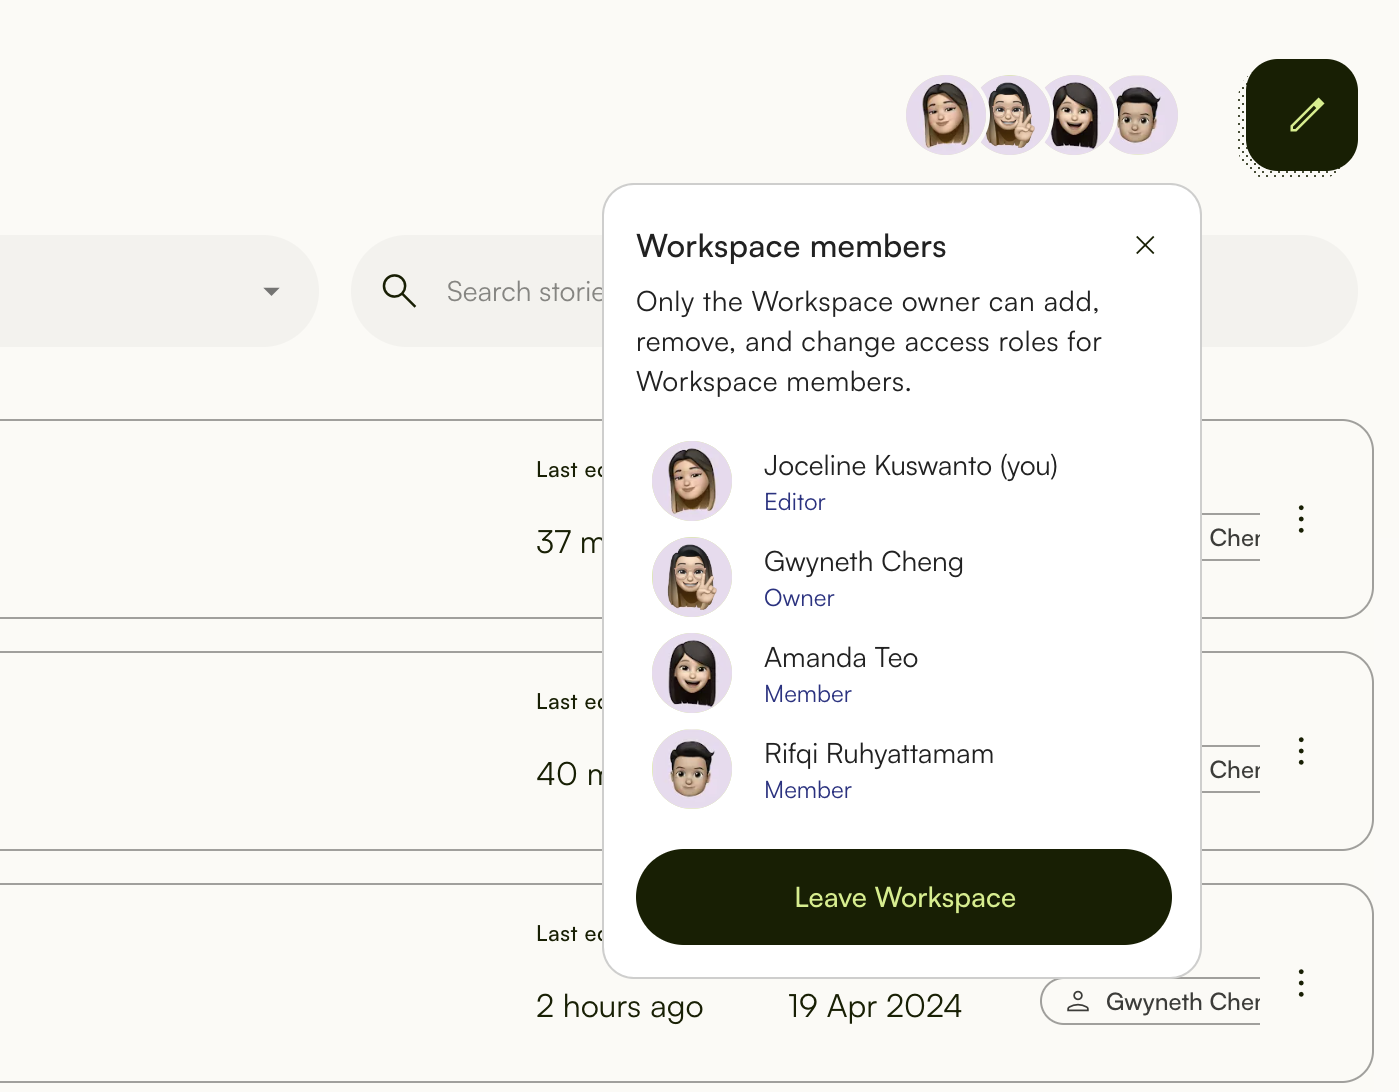Click Amanda Teo's name in the members list

(840, 658)
